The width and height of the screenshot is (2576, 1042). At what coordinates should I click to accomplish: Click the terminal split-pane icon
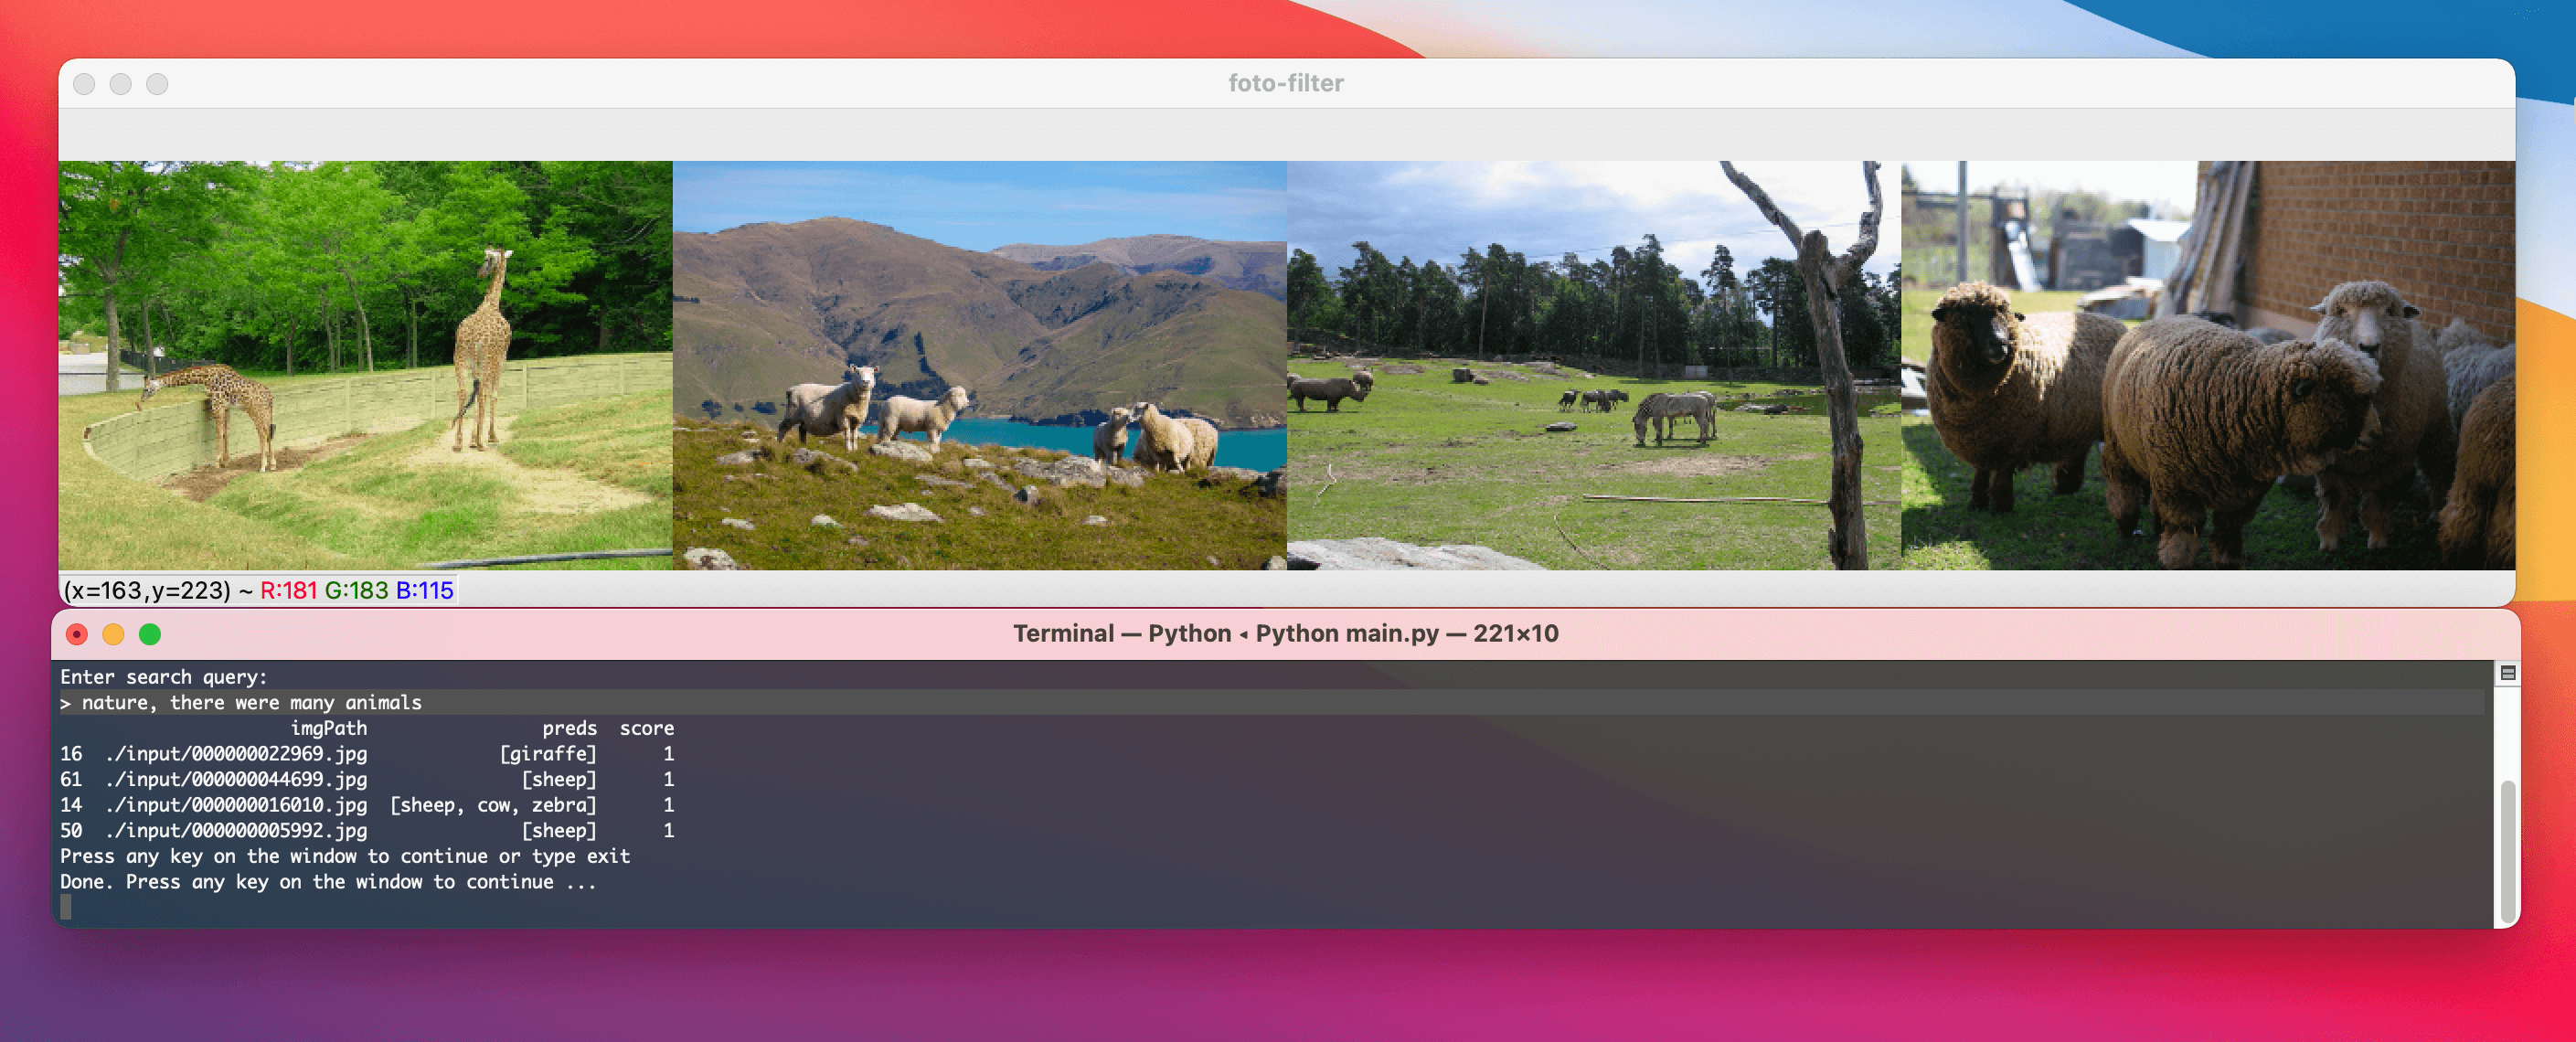coord(2507,673)
